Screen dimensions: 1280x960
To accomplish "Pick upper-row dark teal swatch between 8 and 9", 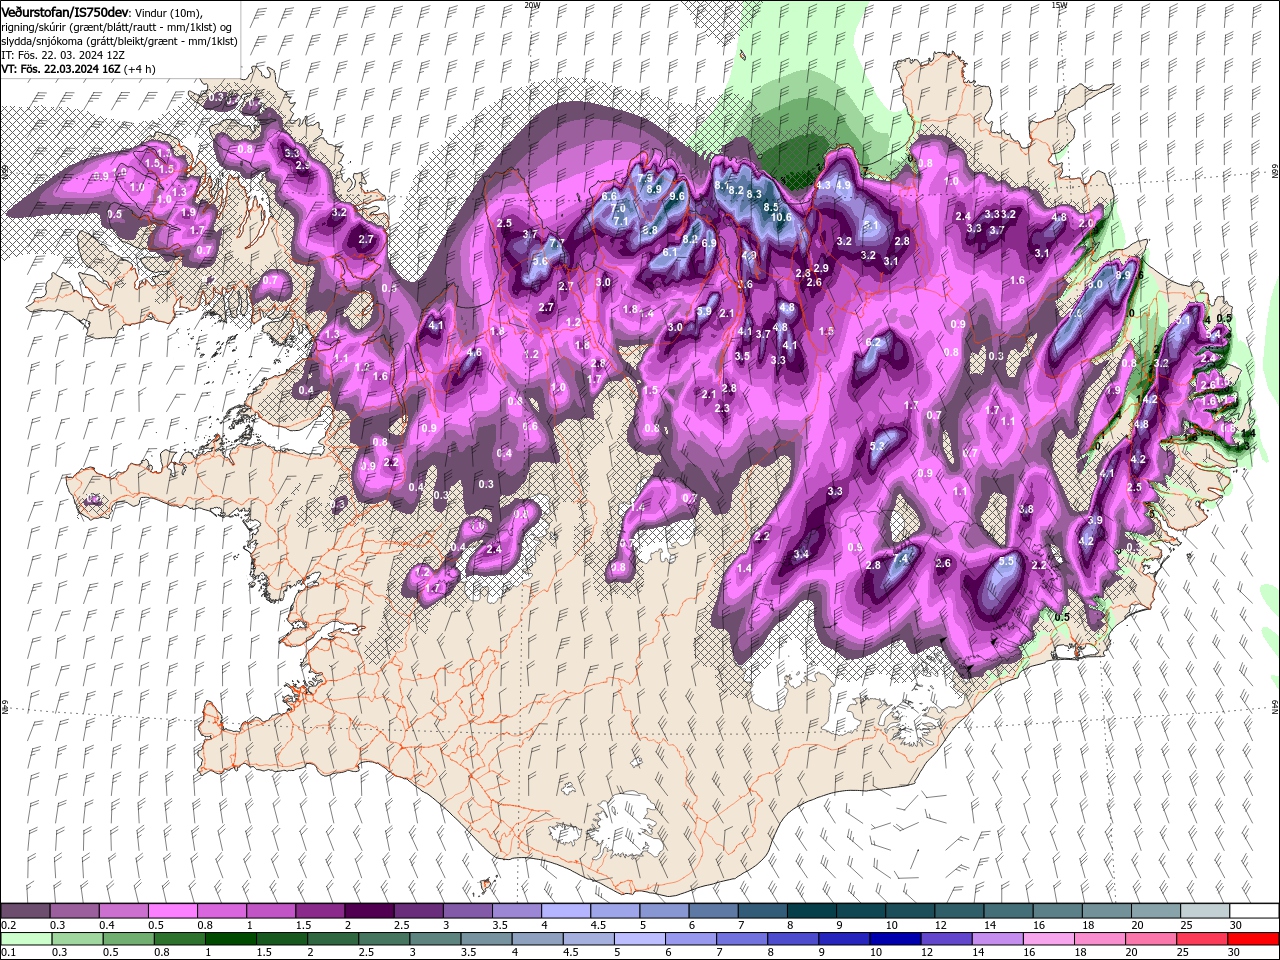I will [810, 910].
